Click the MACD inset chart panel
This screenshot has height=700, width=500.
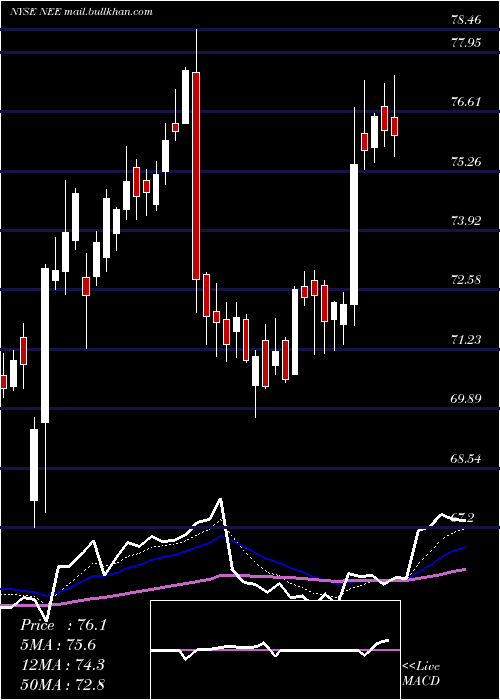coord(275,650)
